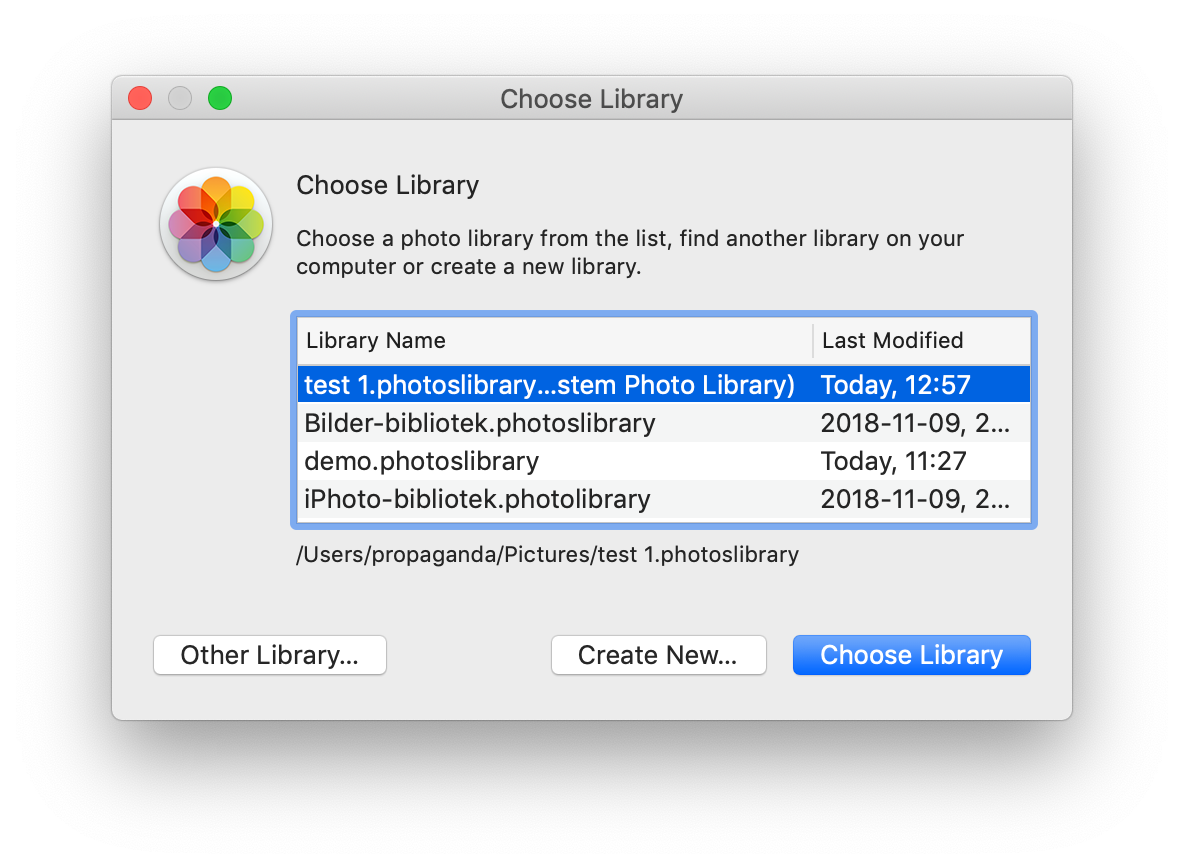Close the dialog with red button
This screenshot has width=1184, height=868.
click(140, 98)
